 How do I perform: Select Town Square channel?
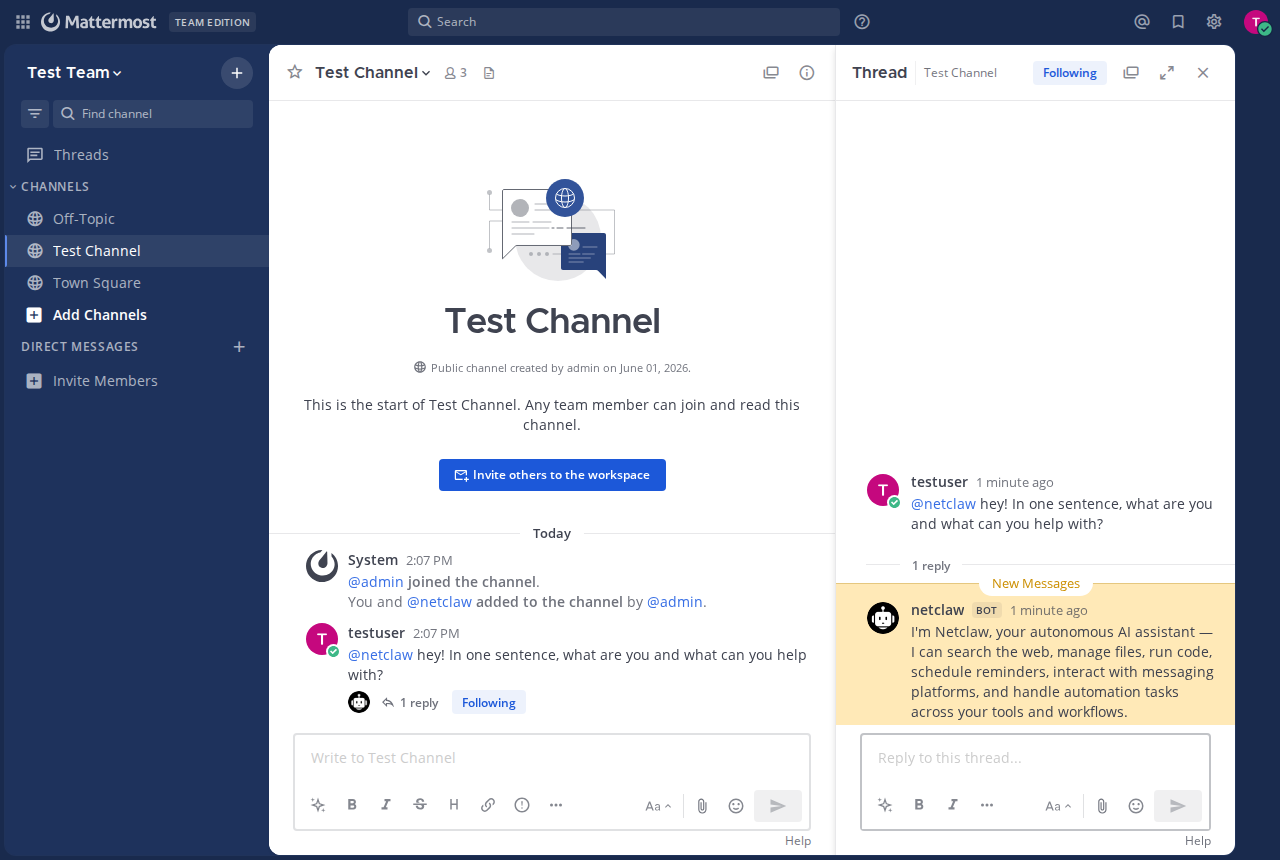pos(136,283)
